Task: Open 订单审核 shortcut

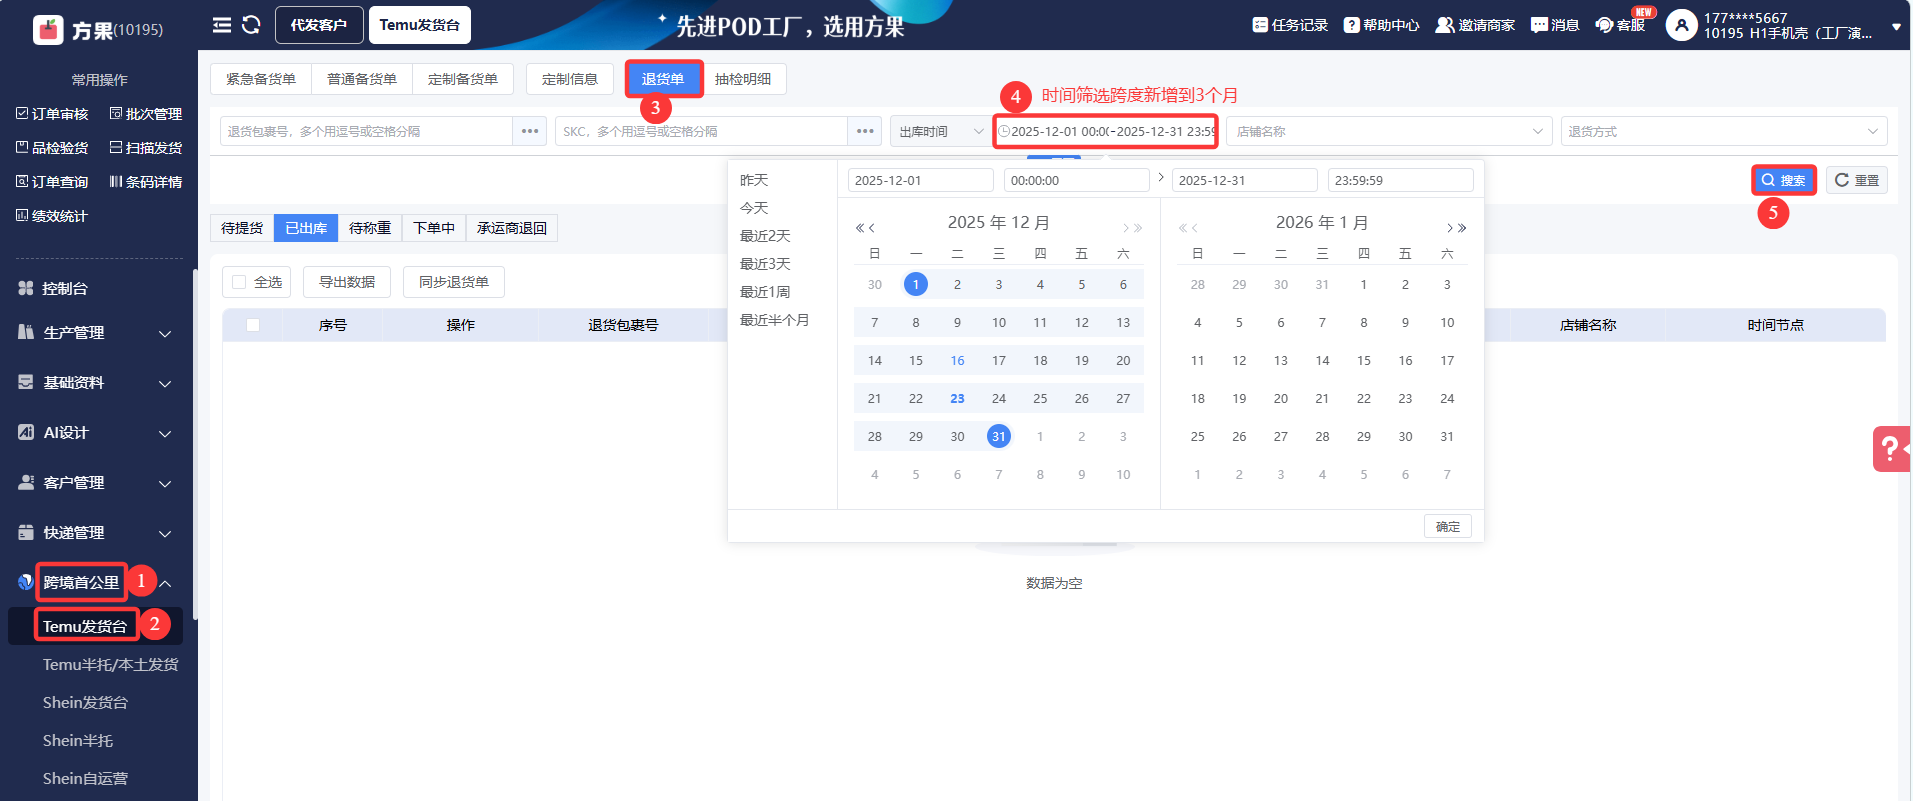Action: [52, 114]
